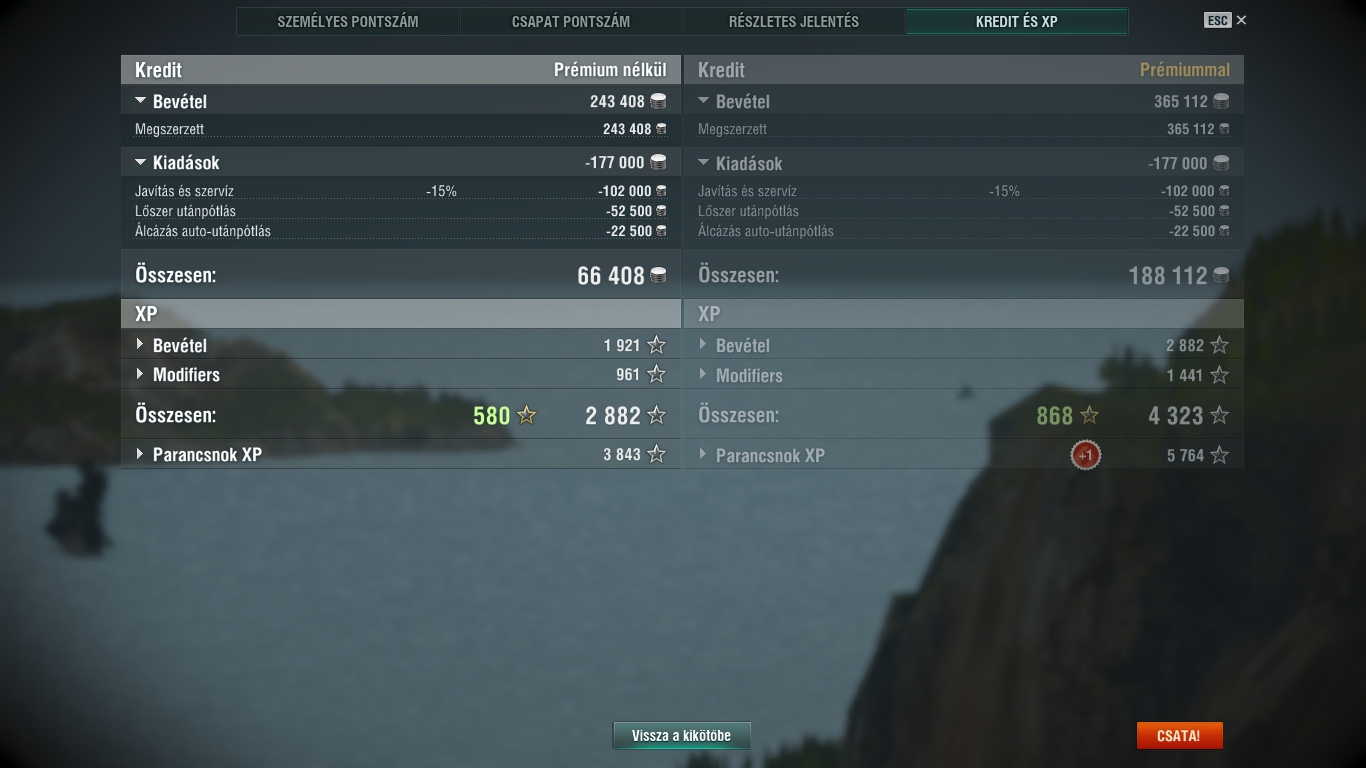Open the Csapat pontszám tab
The width and height of the screenshot is (1366, 768).
(x=571, y=21)
